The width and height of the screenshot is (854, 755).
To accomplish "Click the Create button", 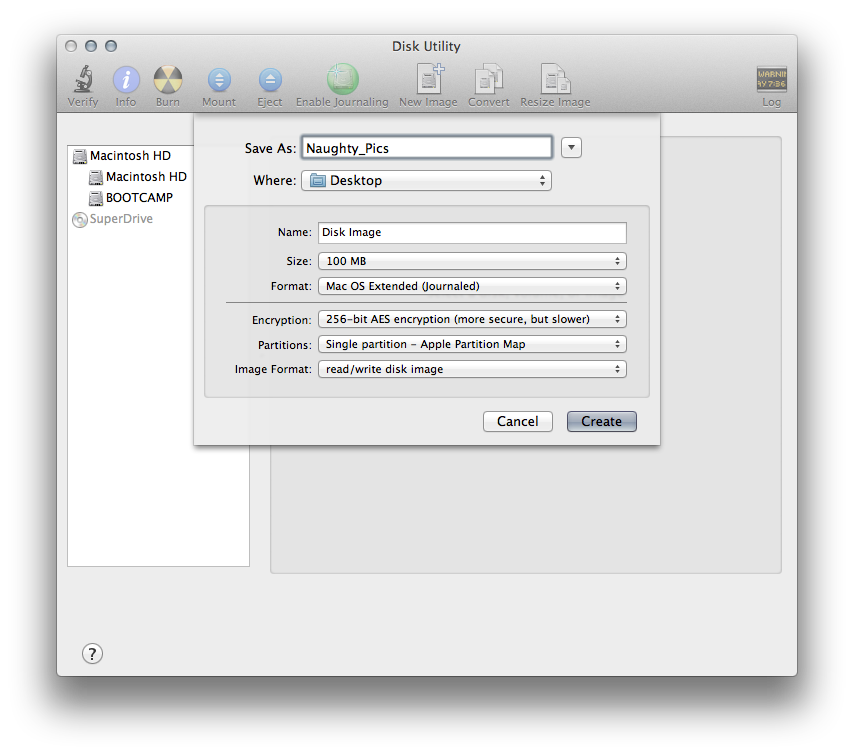I will pyautogui.click(x=601, y=422).
